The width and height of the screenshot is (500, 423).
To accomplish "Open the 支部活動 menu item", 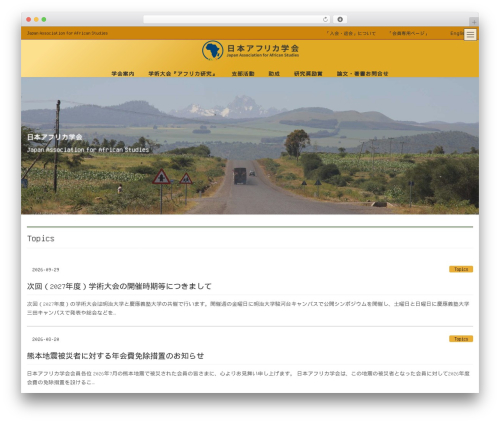I will click(243, 74).
